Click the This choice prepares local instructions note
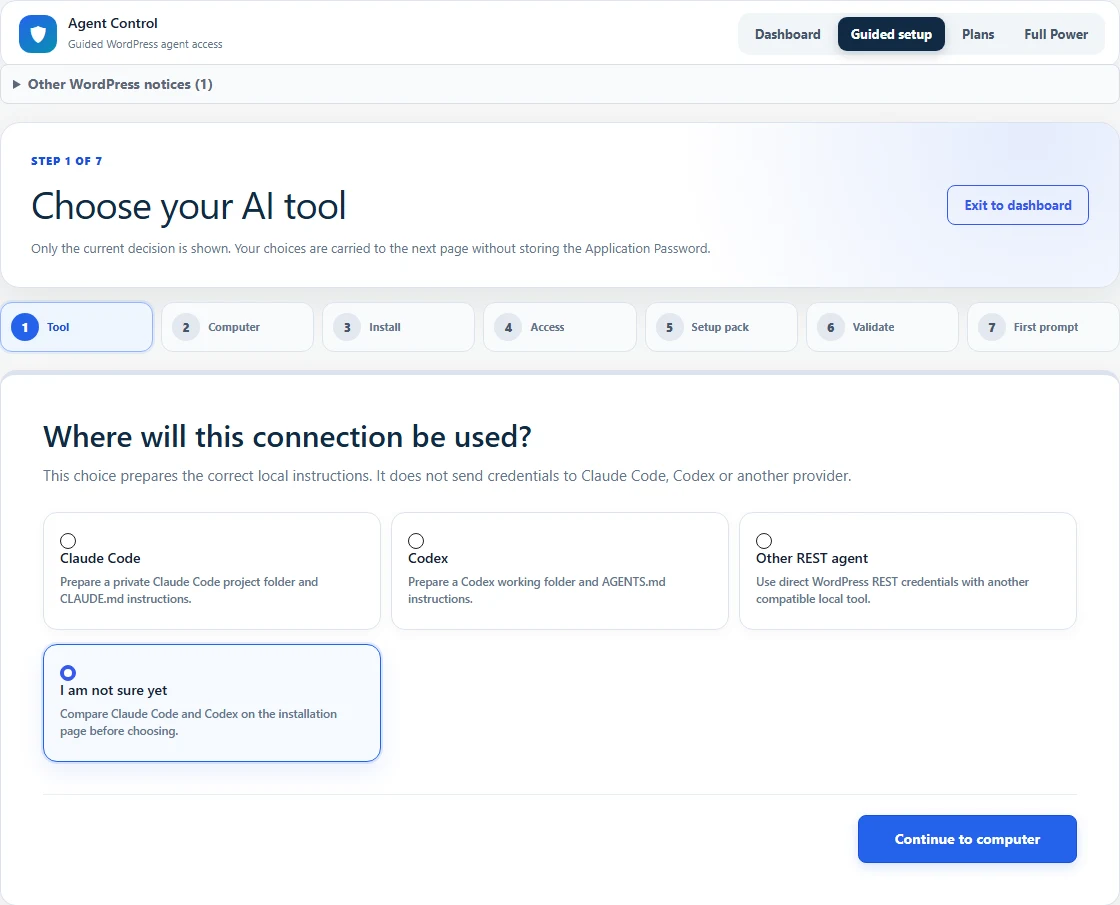 pyautogui.click(x=447, y=476)
